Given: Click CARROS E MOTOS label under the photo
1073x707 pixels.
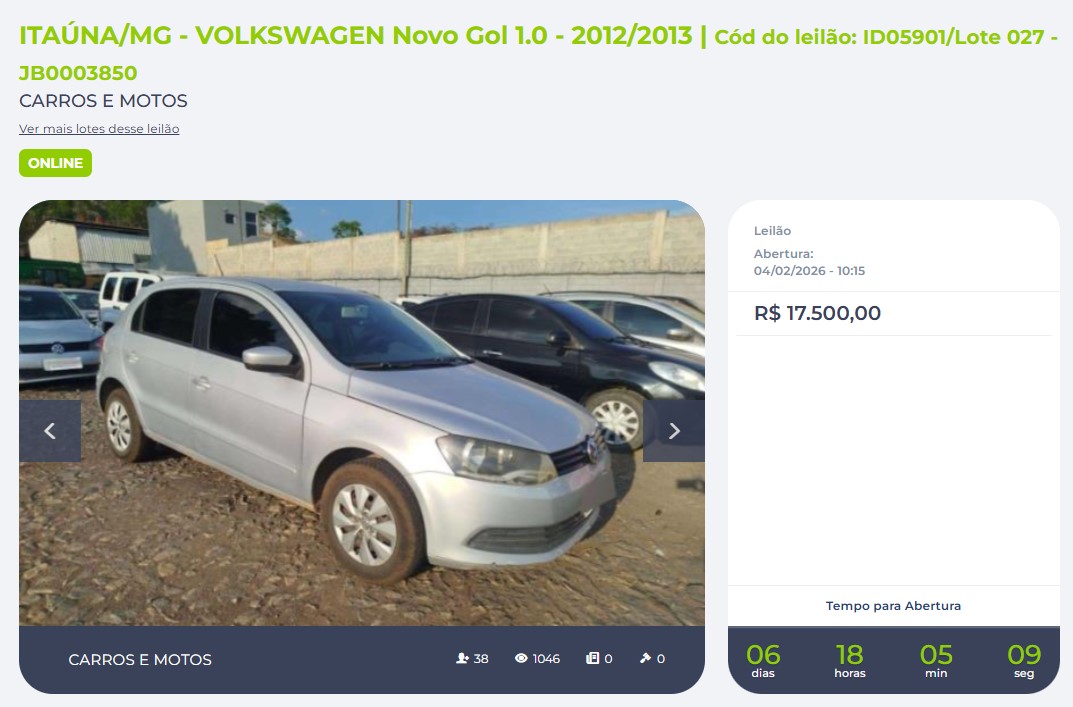Looking at the screenshot, I should click(140, 660).
